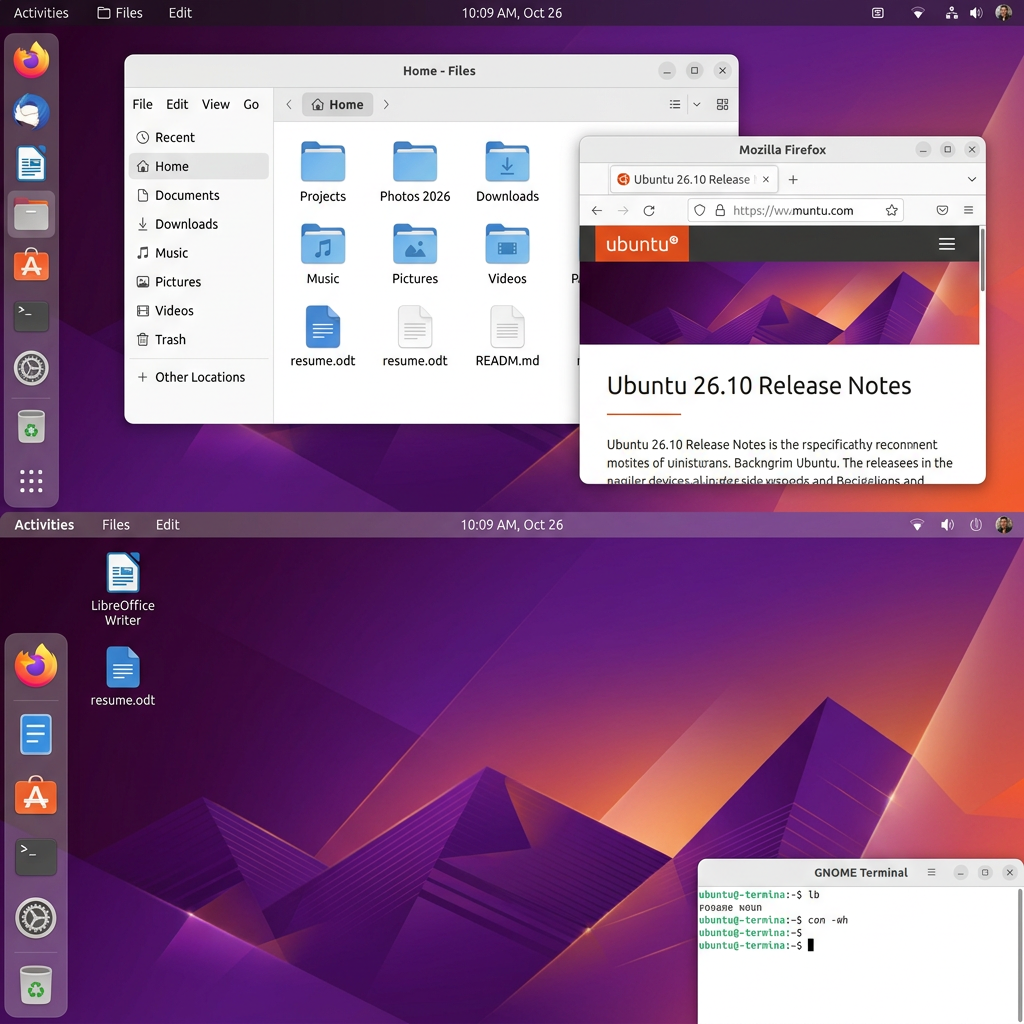The width and height of the screenshot is (1024, 1024).
Task: Select the Photos 2026 folder icon
Action: click(415, 161)
